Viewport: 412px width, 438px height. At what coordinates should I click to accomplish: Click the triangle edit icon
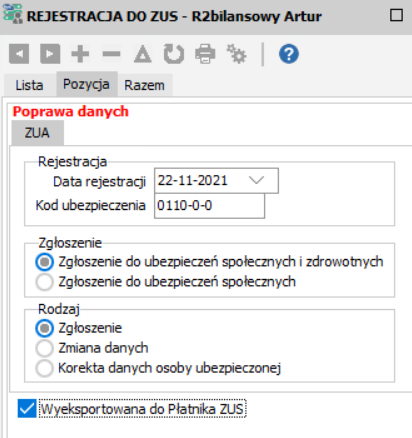tap(143, 54)
